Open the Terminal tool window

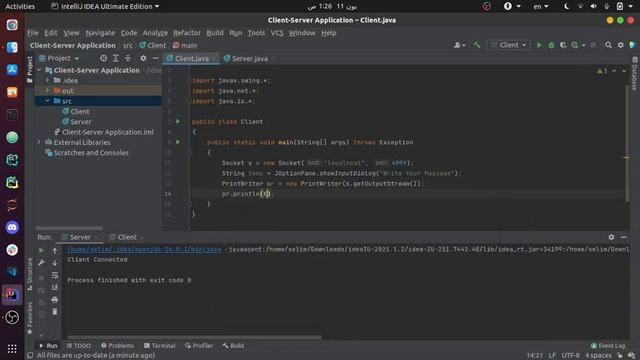[160, 346]
